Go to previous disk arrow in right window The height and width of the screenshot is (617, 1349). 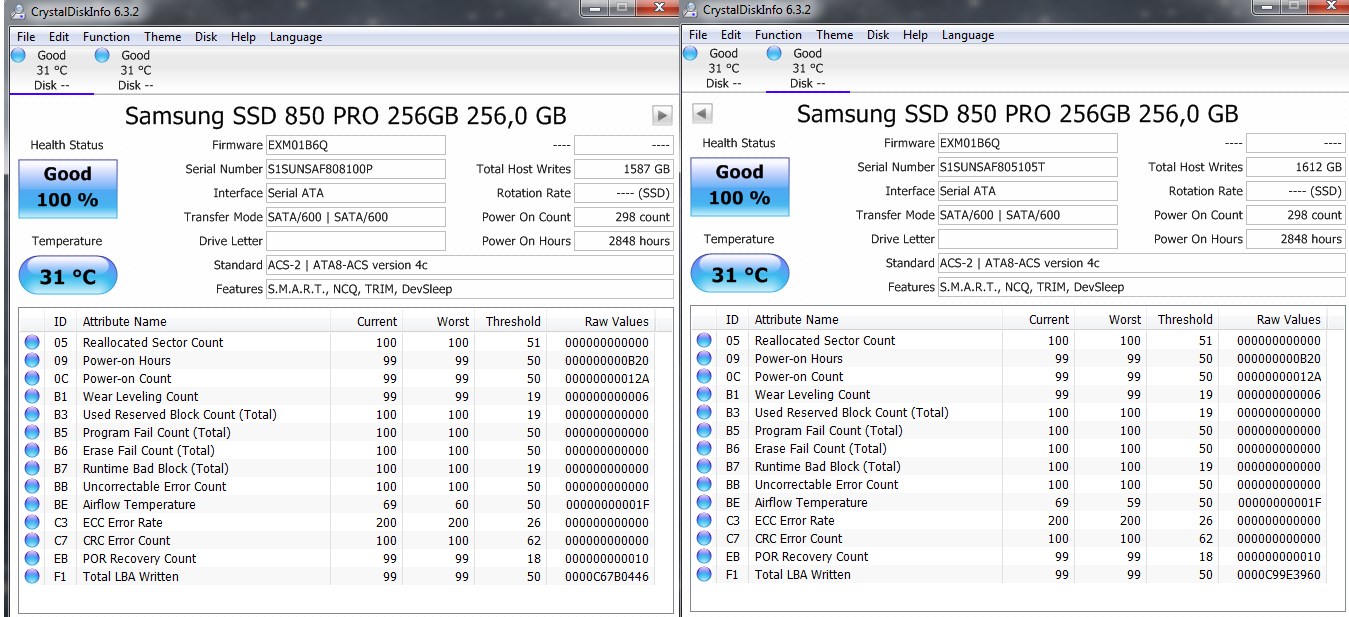[702, 113]
